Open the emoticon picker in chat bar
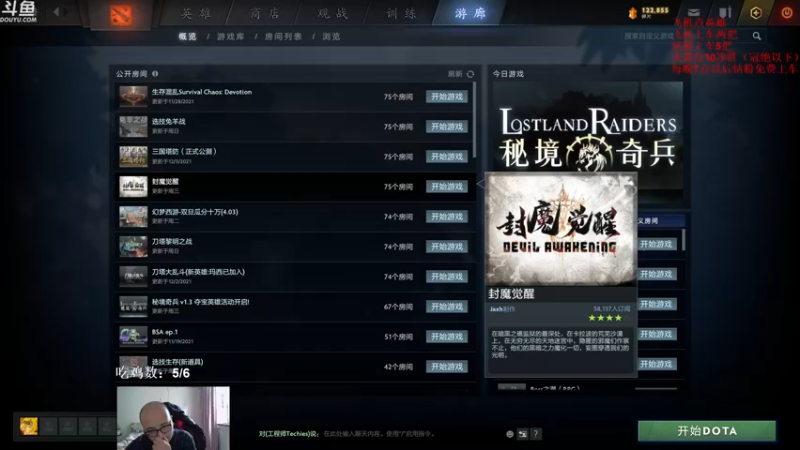 [x=510, y=434]
